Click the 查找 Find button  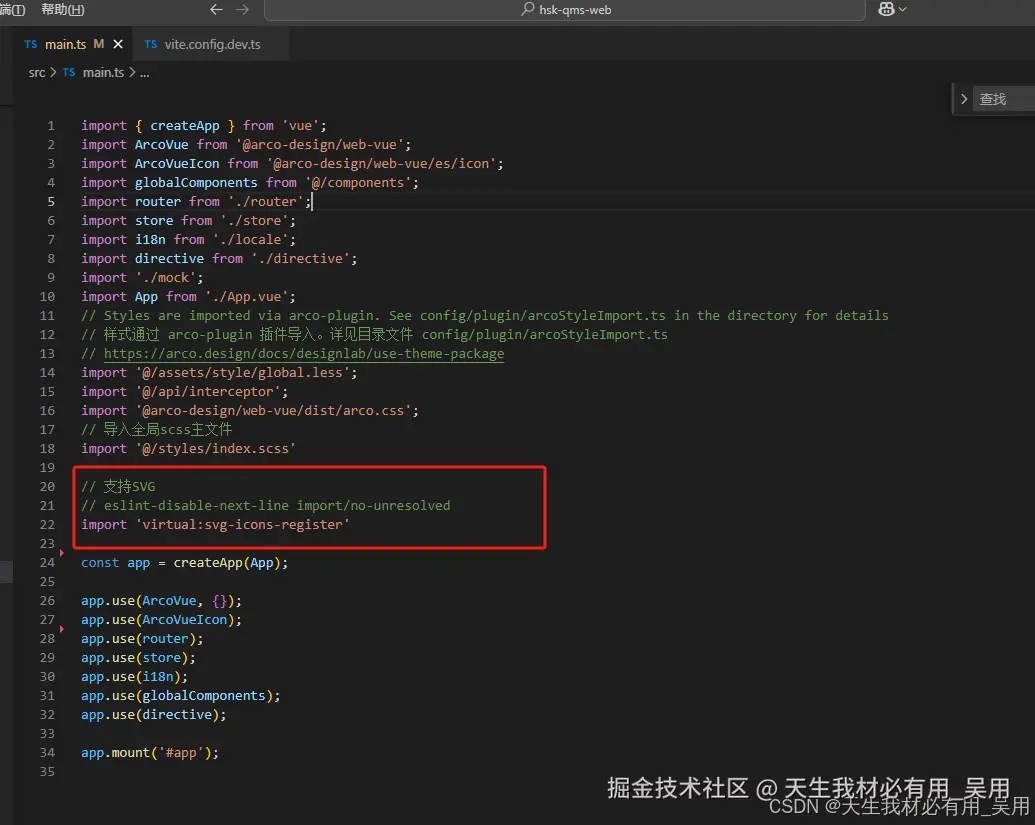pyautogui.click(x=991, y=98)
